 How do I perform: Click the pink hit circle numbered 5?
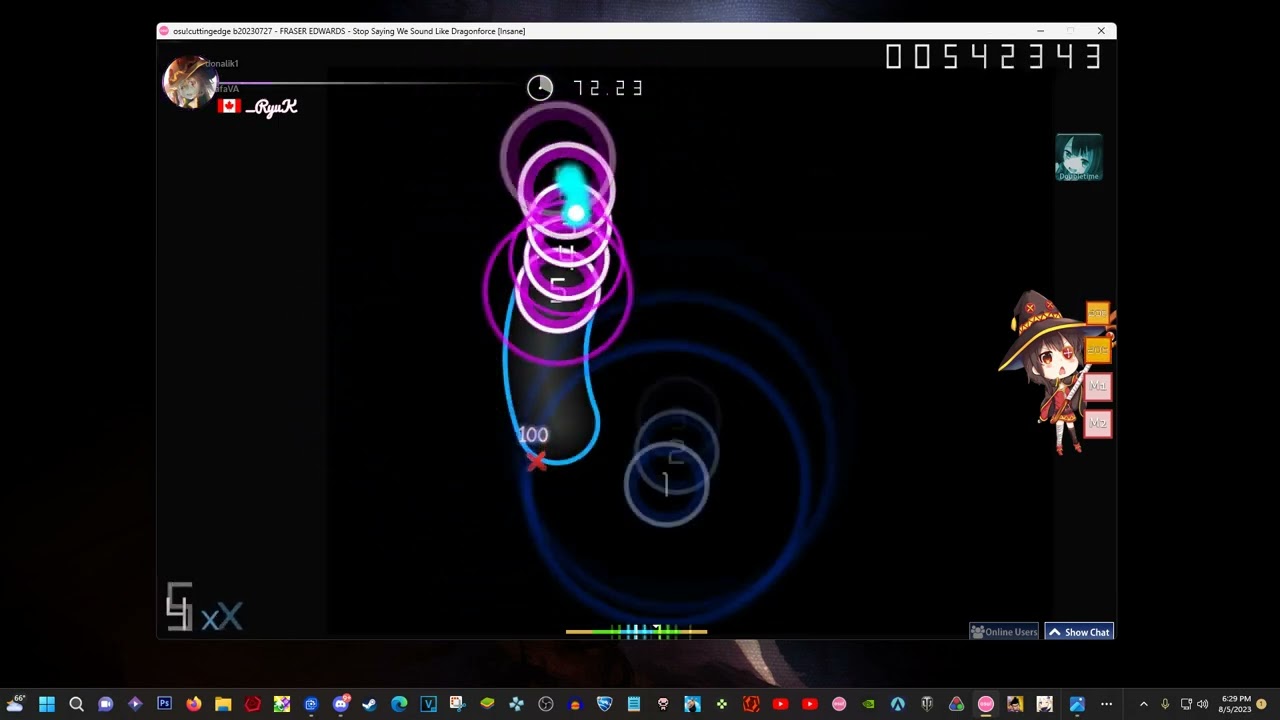[558, 289]
